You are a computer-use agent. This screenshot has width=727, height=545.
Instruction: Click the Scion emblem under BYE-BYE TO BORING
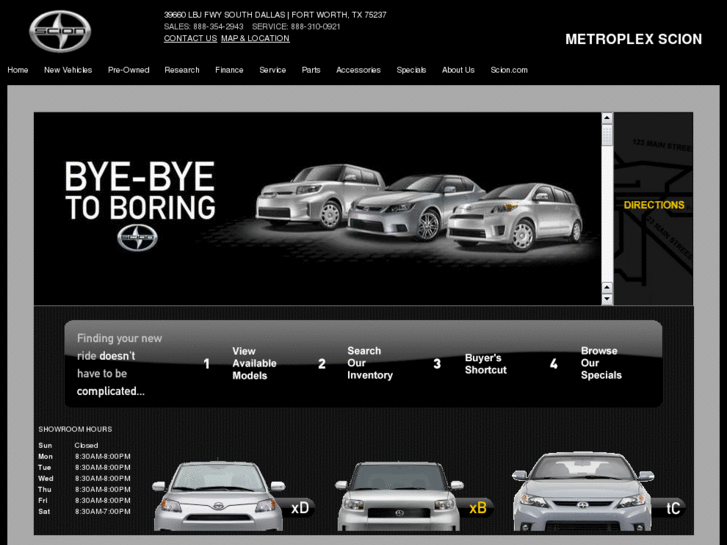tap(137, 237)
